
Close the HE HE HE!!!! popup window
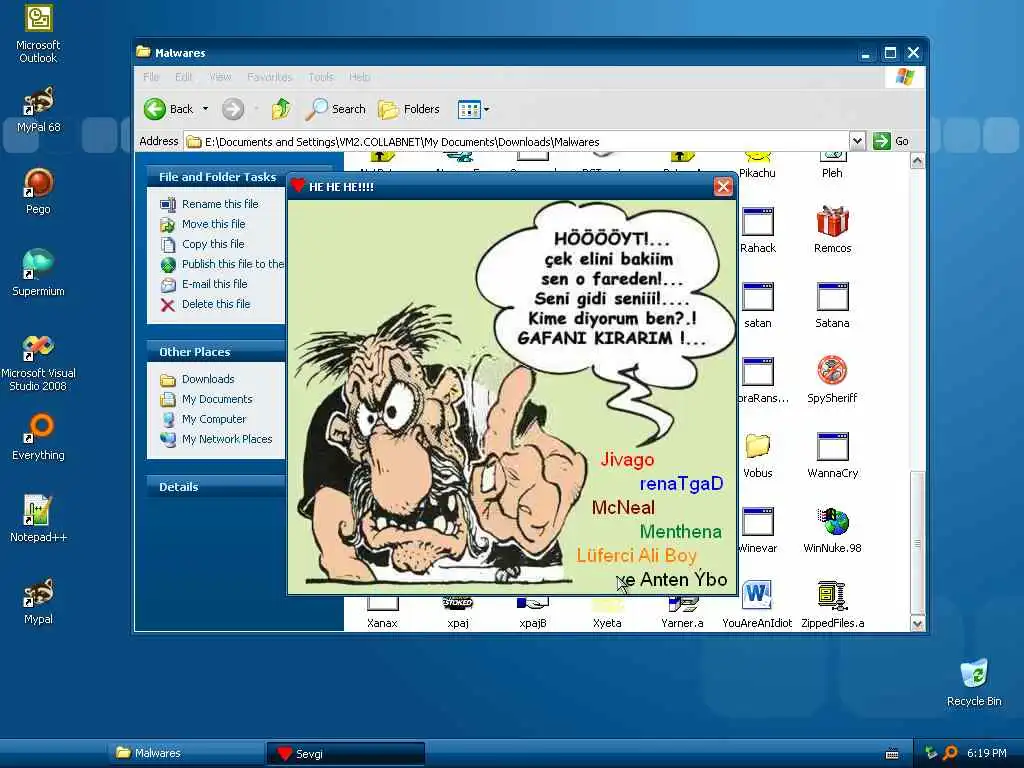pos(723,187)
